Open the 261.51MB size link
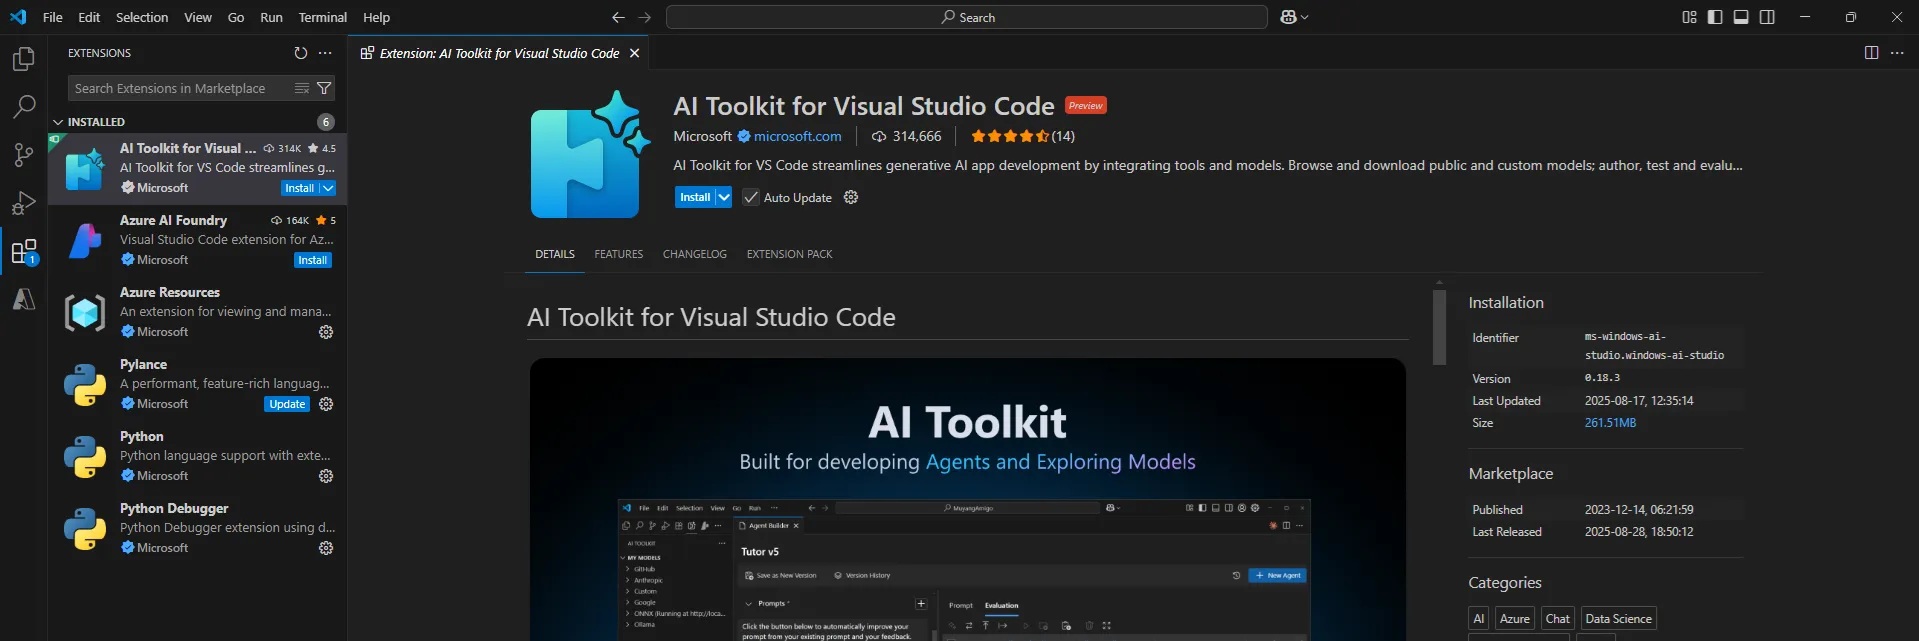The height and width of the screenshot is (641, 1919). (1610, 423)
